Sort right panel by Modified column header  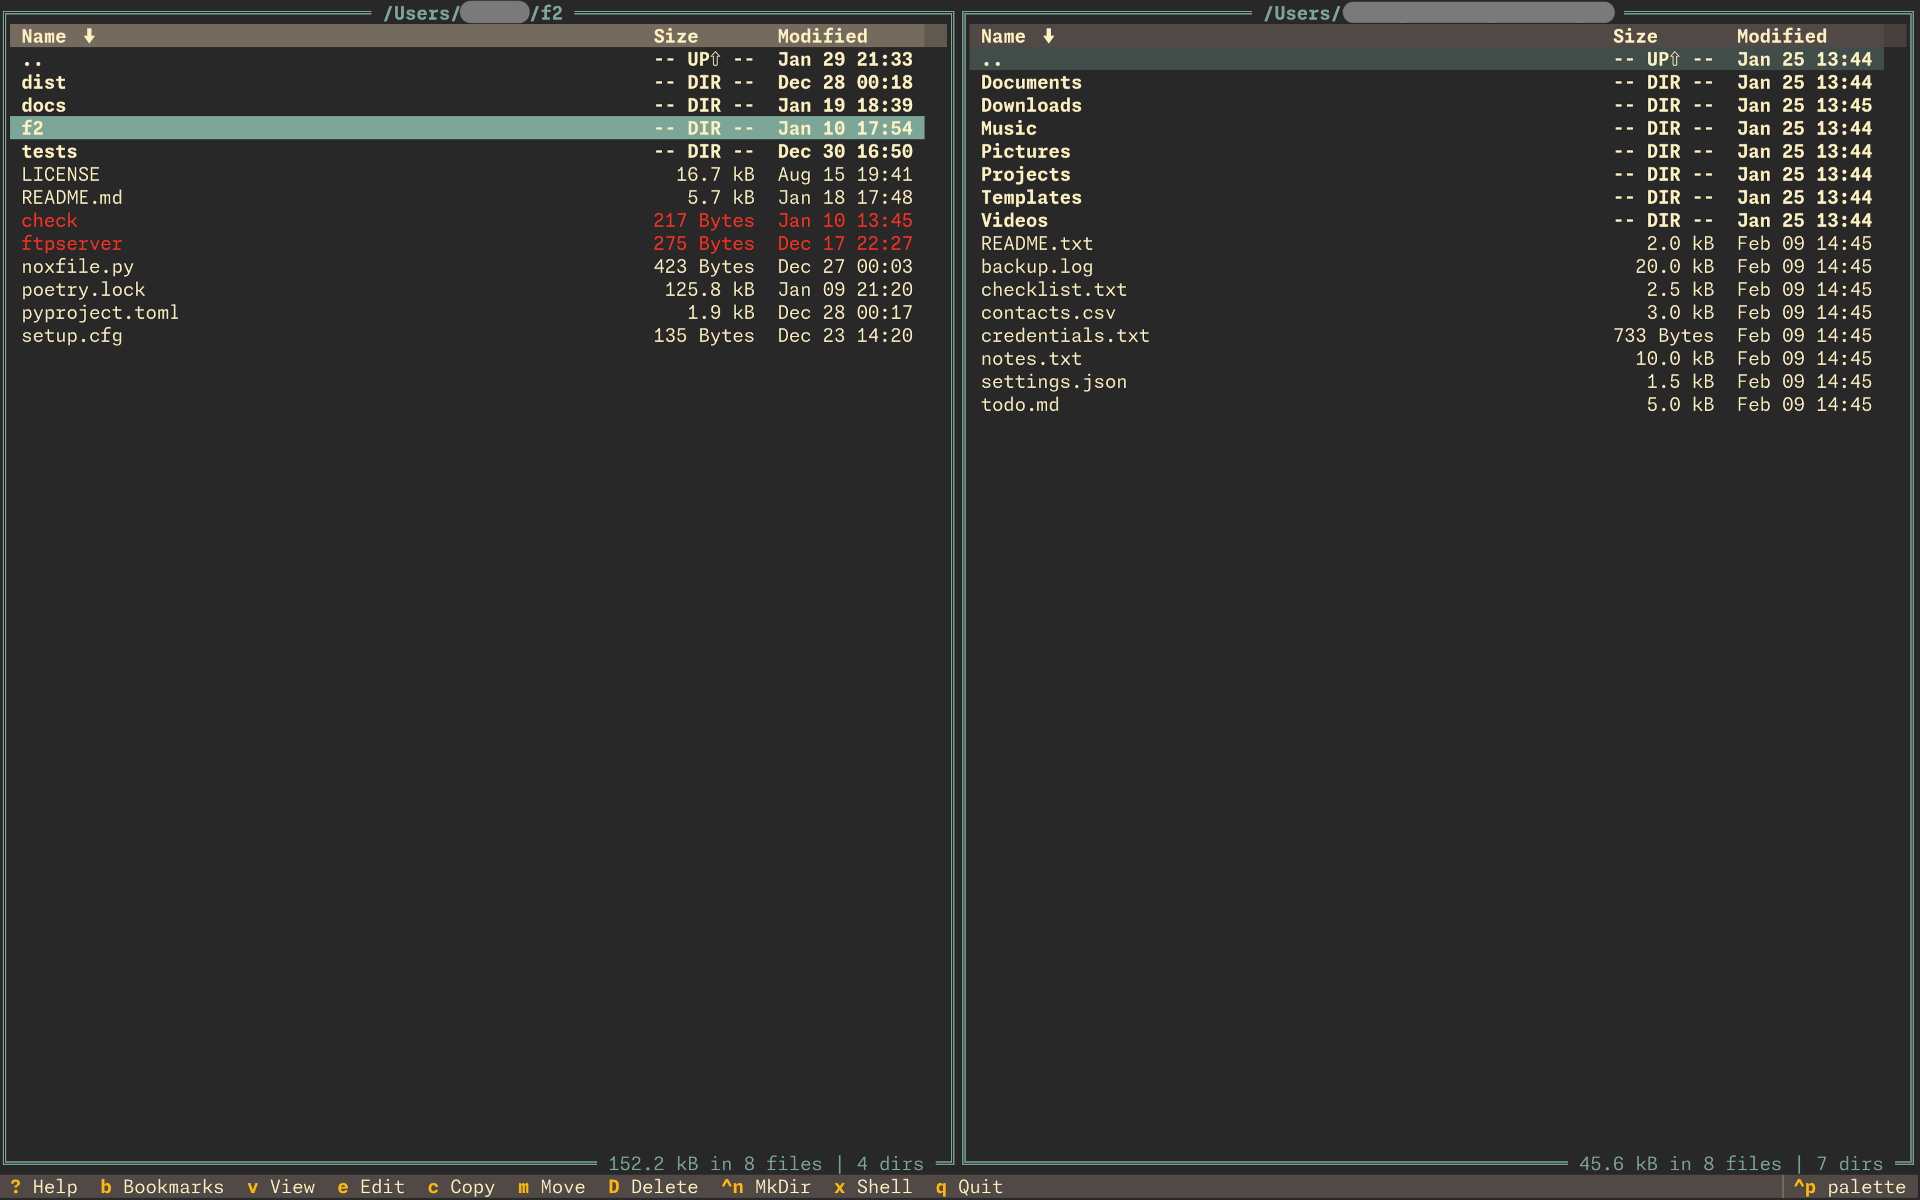tap(1781, 36)
